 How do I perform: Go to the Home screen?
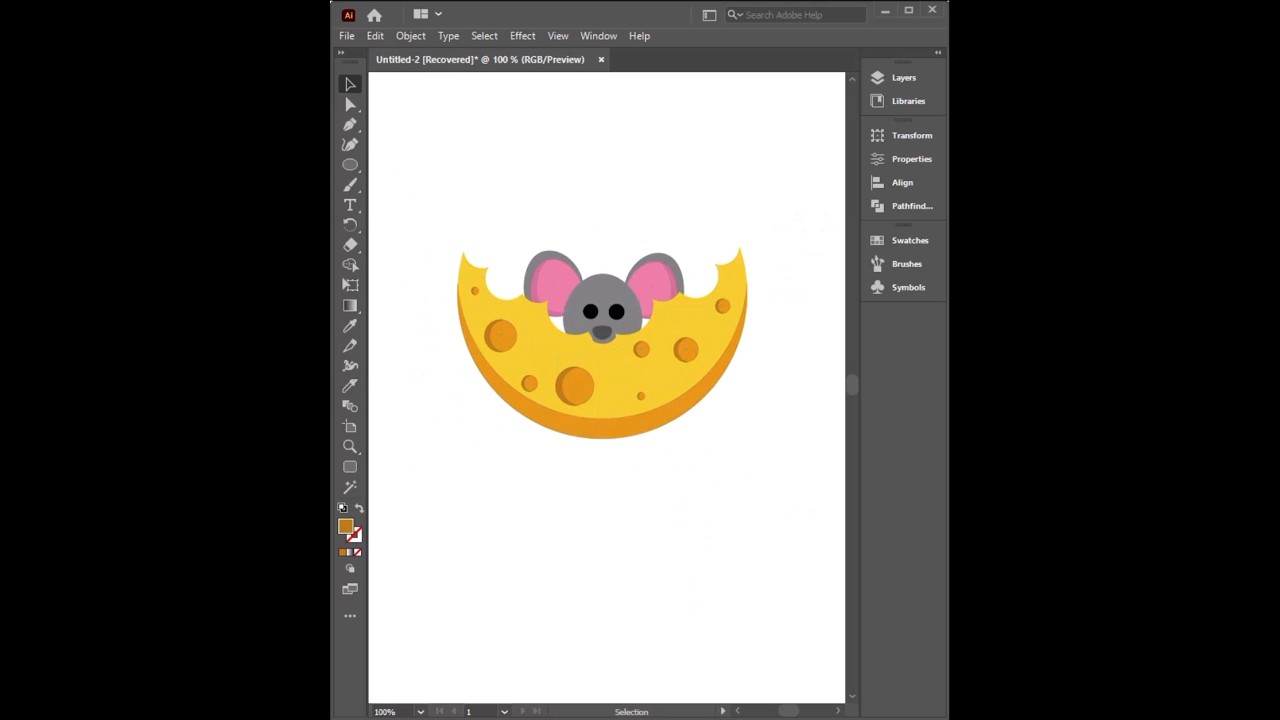(374, 15)
